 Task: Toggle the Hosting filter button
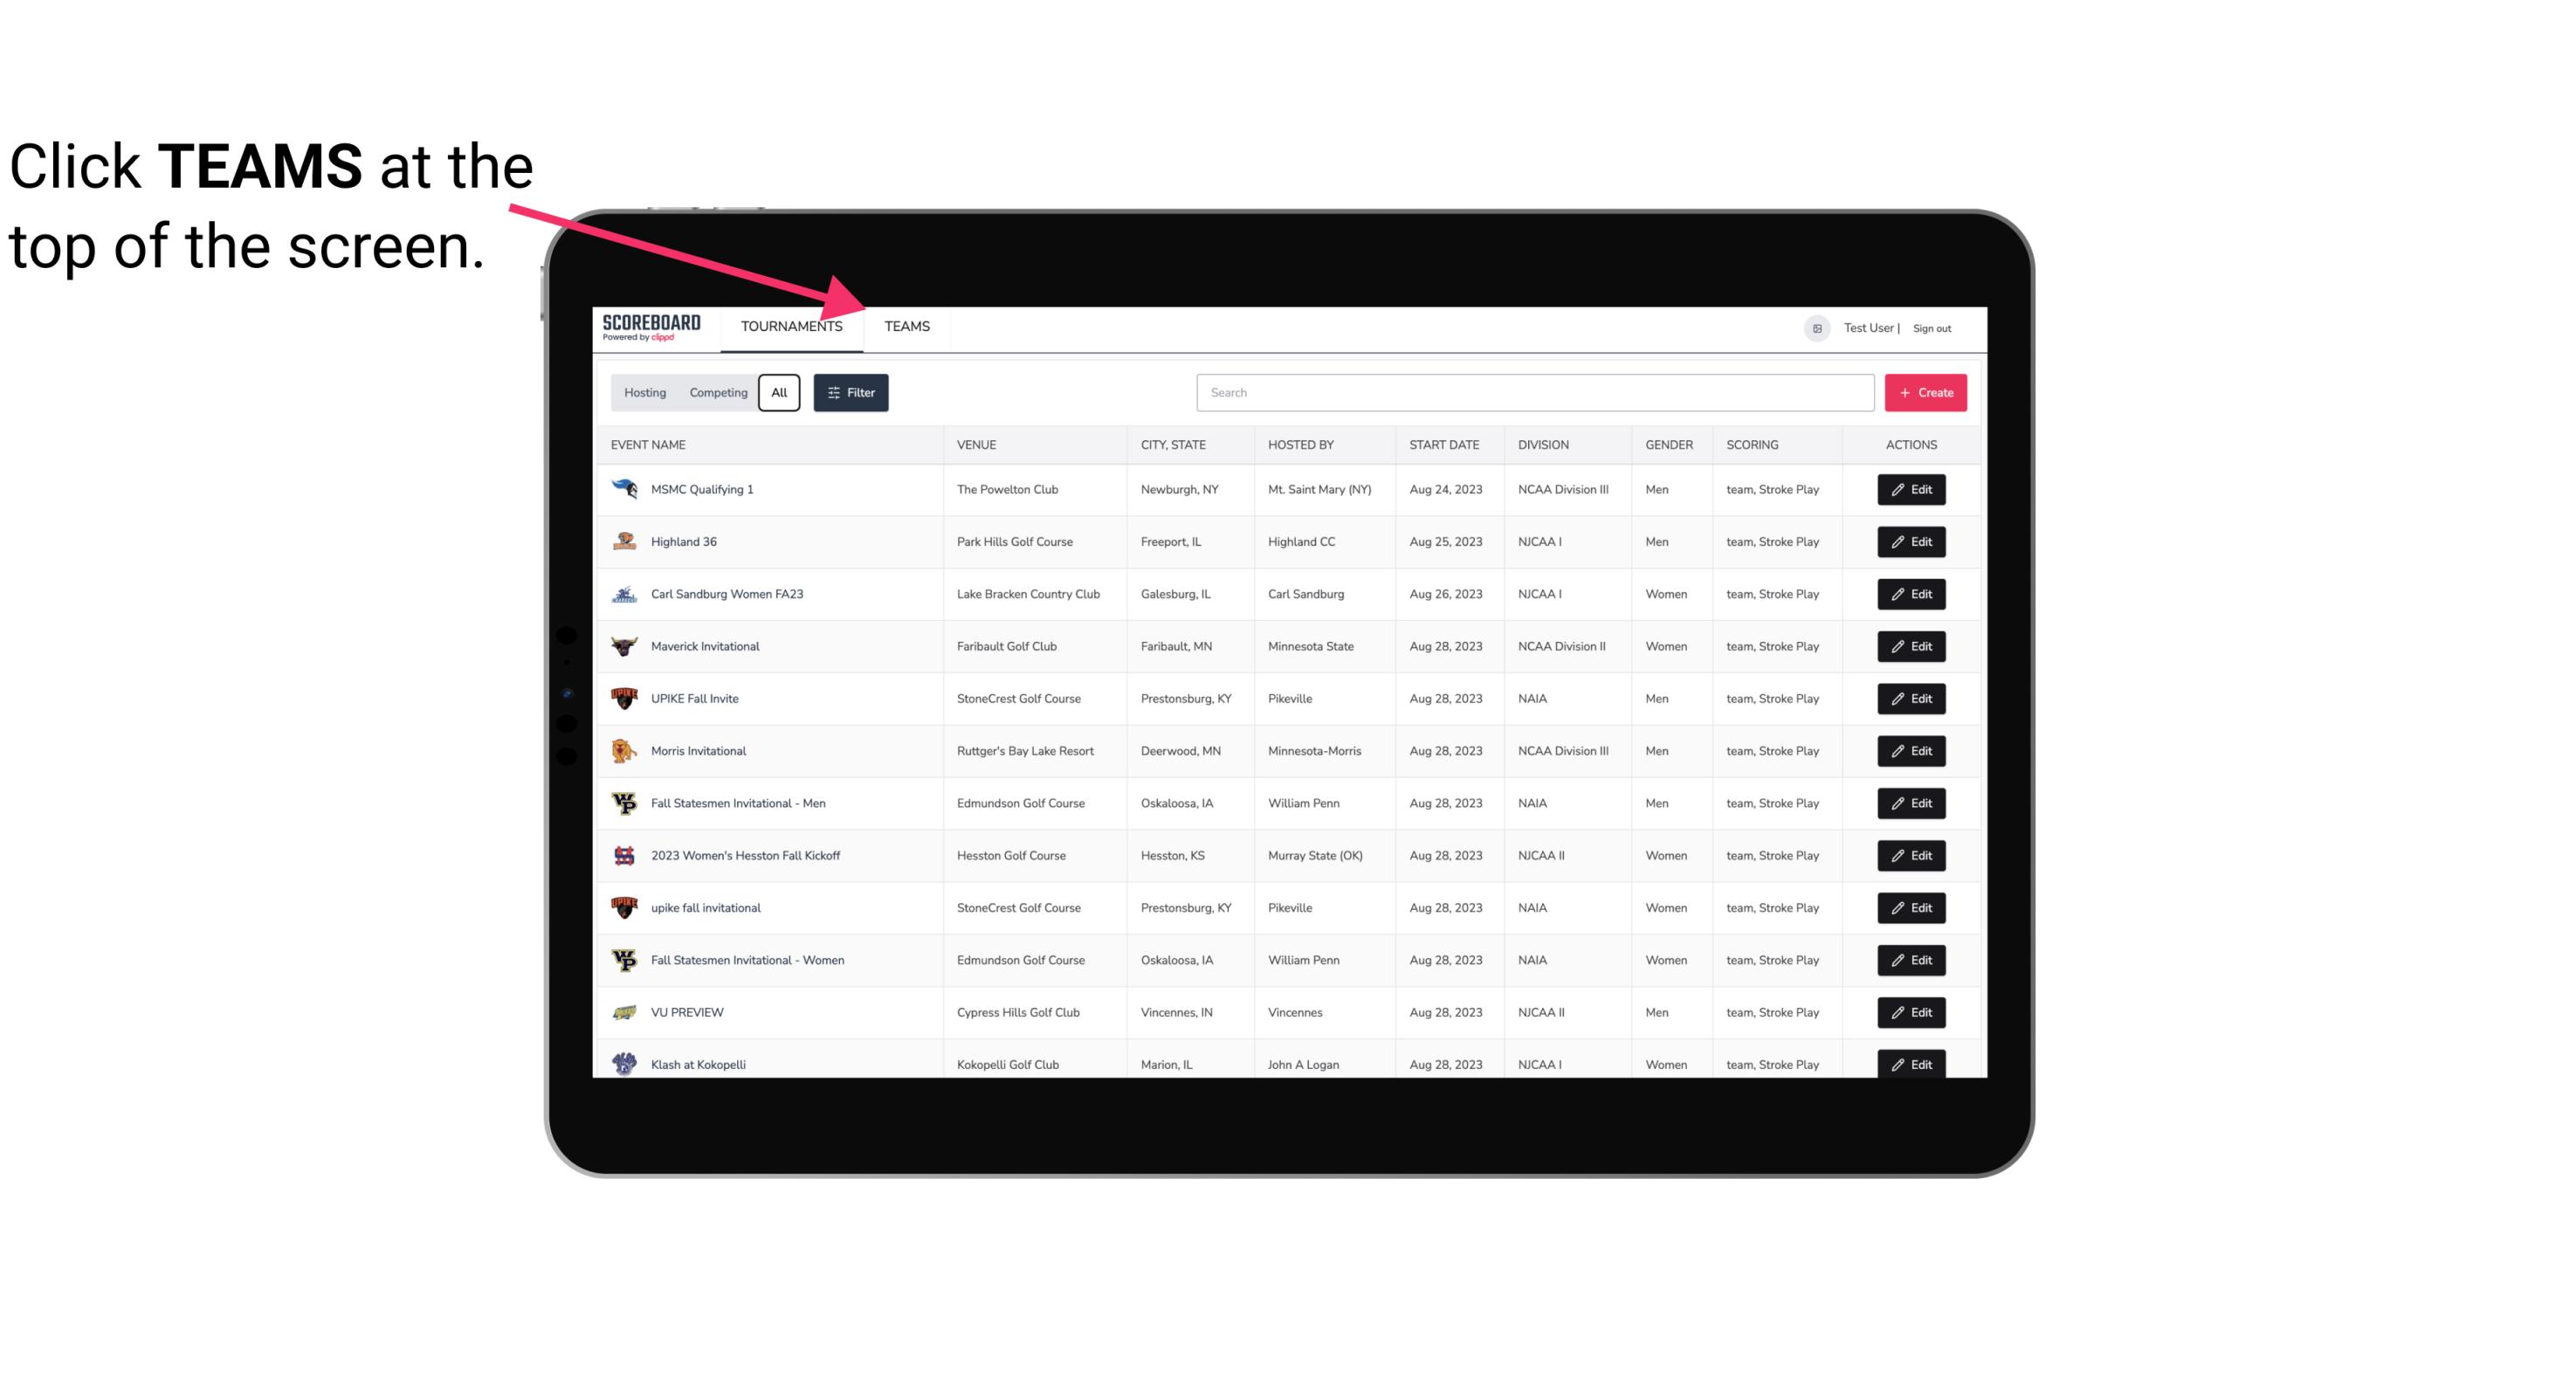(644, 393)
